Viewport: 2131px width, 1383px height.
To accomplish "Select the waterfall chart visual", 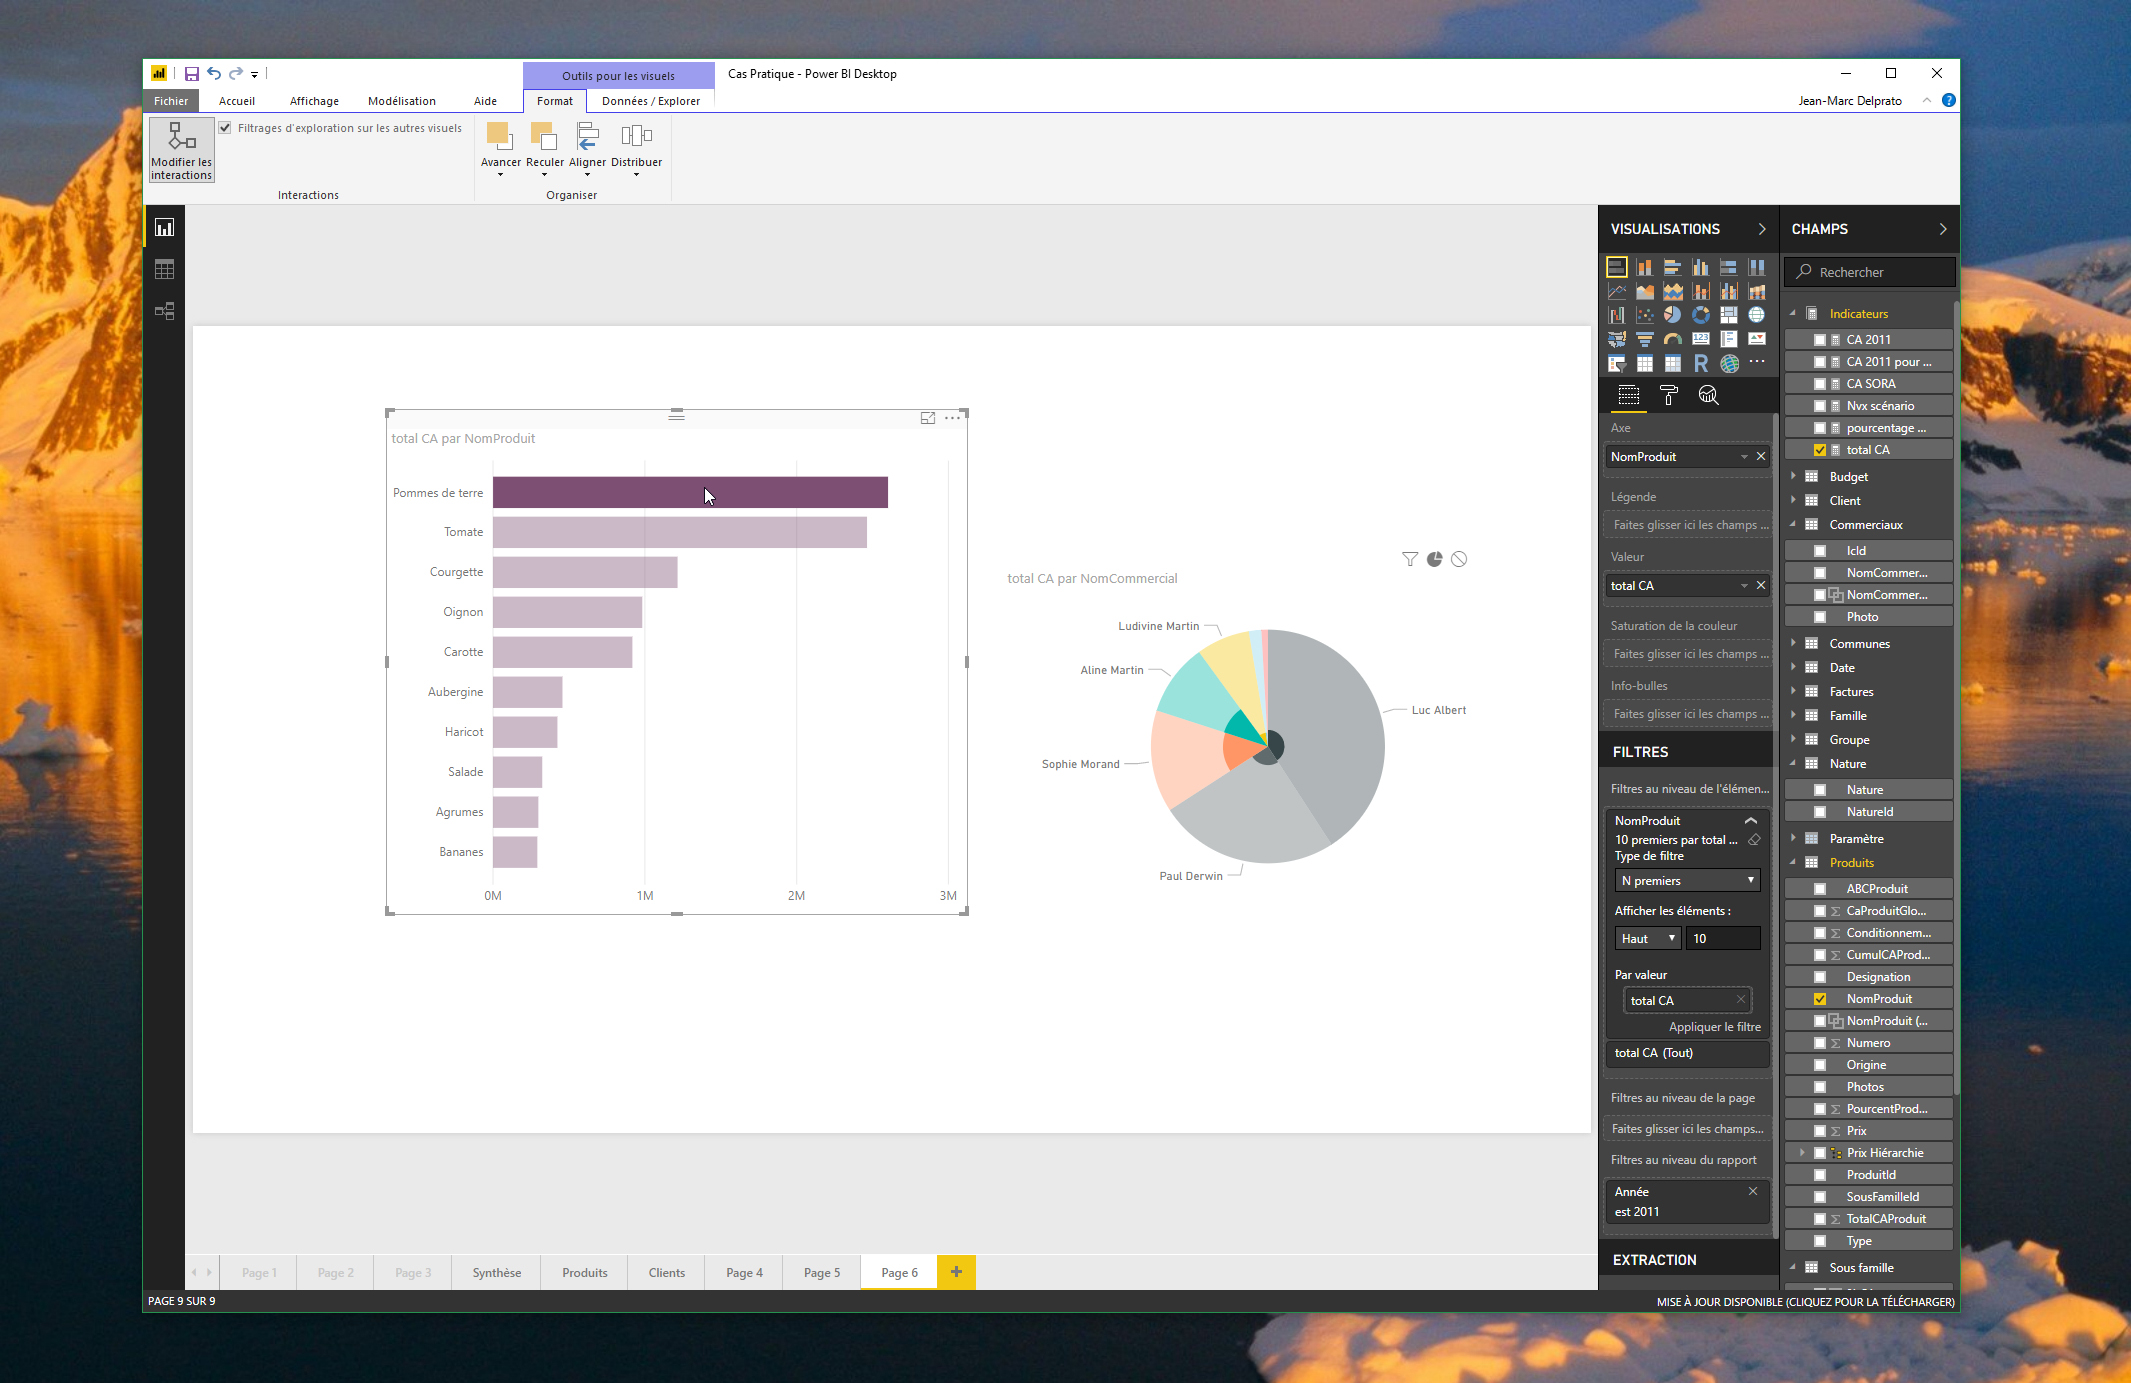I will point(1616,315).
